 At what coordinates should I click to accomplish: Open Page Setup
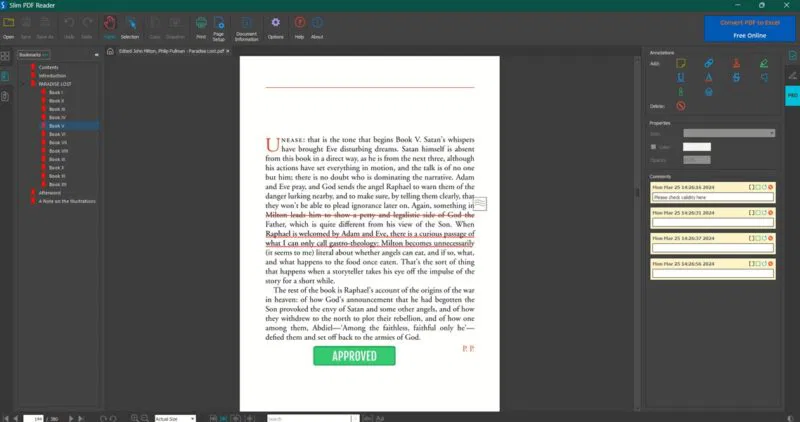219,28
